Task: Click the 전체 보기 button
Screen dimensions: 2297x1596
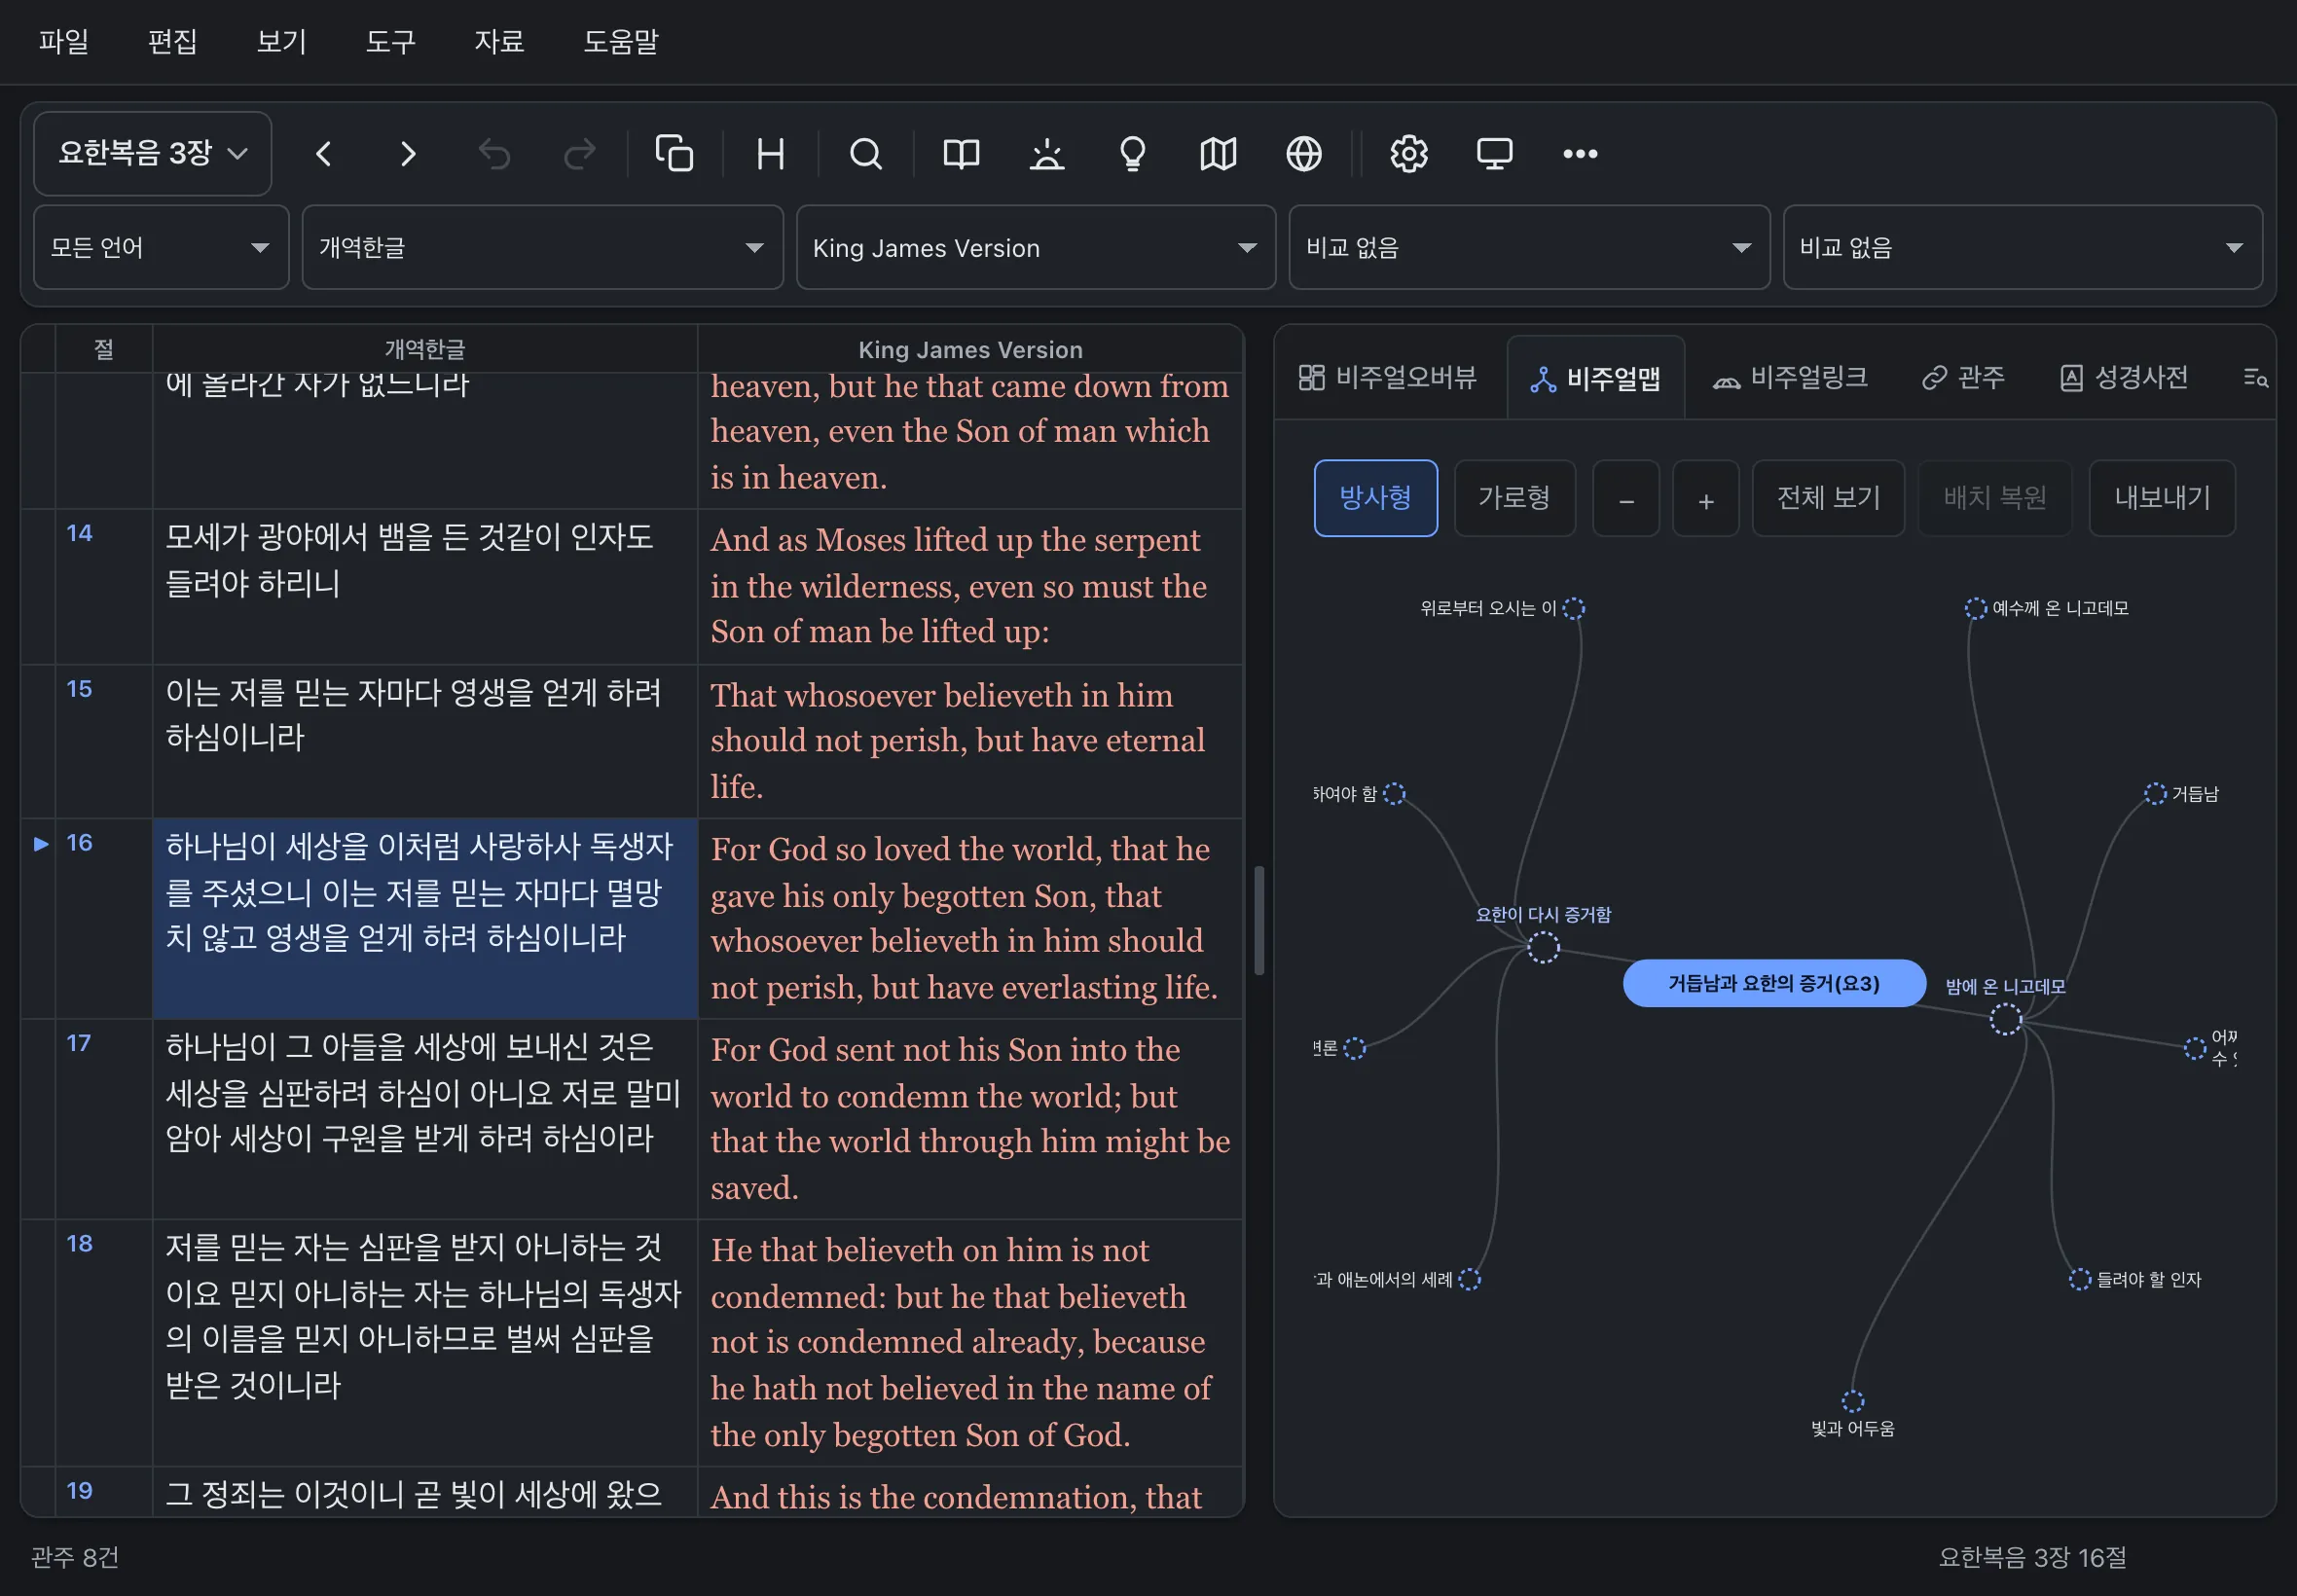Action: pos(1828,498)
